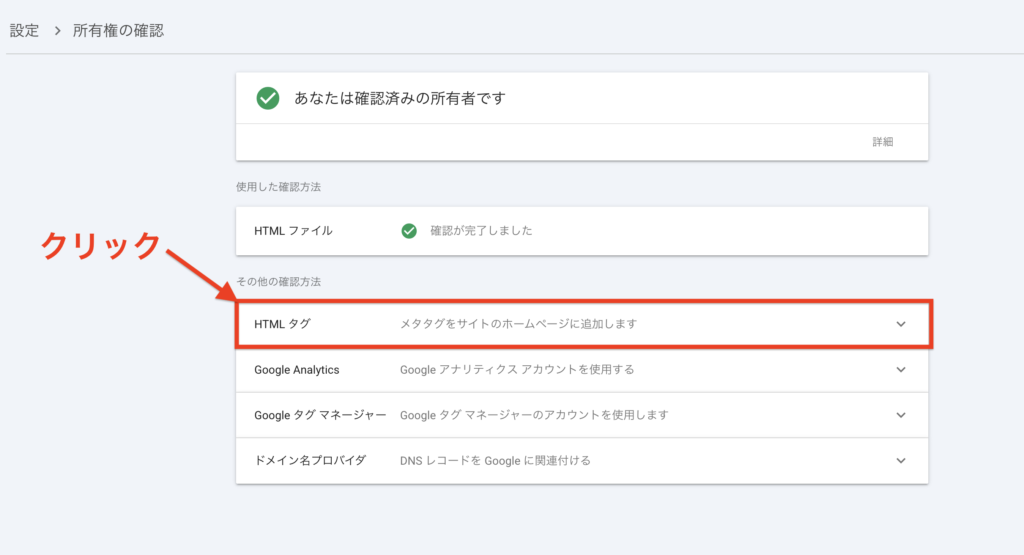Click the 確認が完了しました status text
1024x555 pixels.
pos(481,230)
